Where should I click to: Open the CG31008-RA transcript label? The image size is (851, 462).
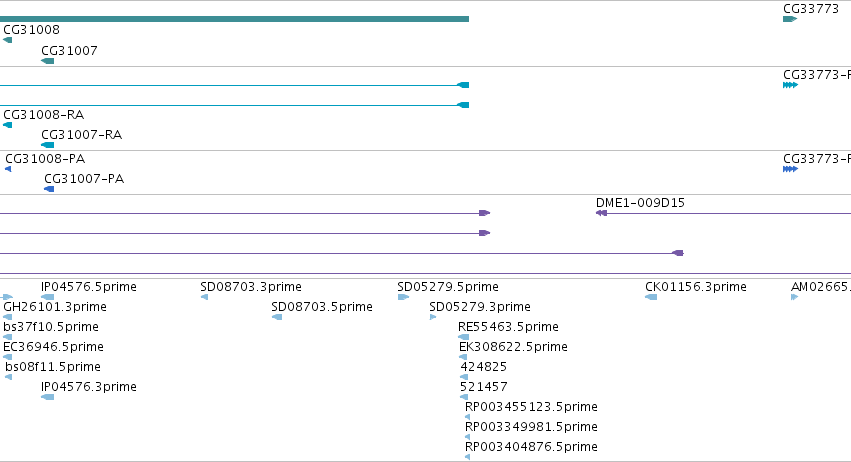[43, 115]
